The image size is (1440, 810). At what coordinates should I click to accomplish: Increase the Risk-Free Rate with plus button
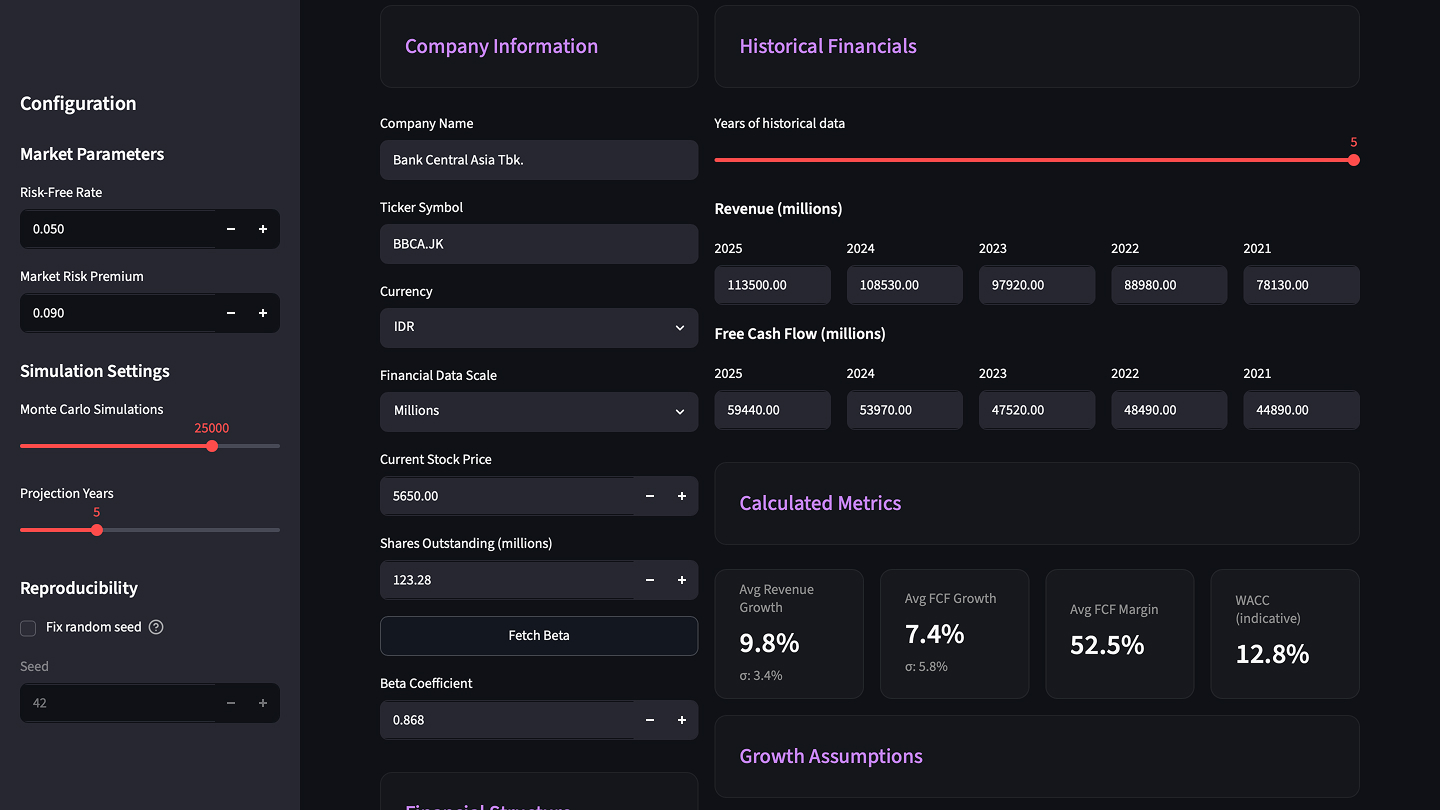click(263, 229)
